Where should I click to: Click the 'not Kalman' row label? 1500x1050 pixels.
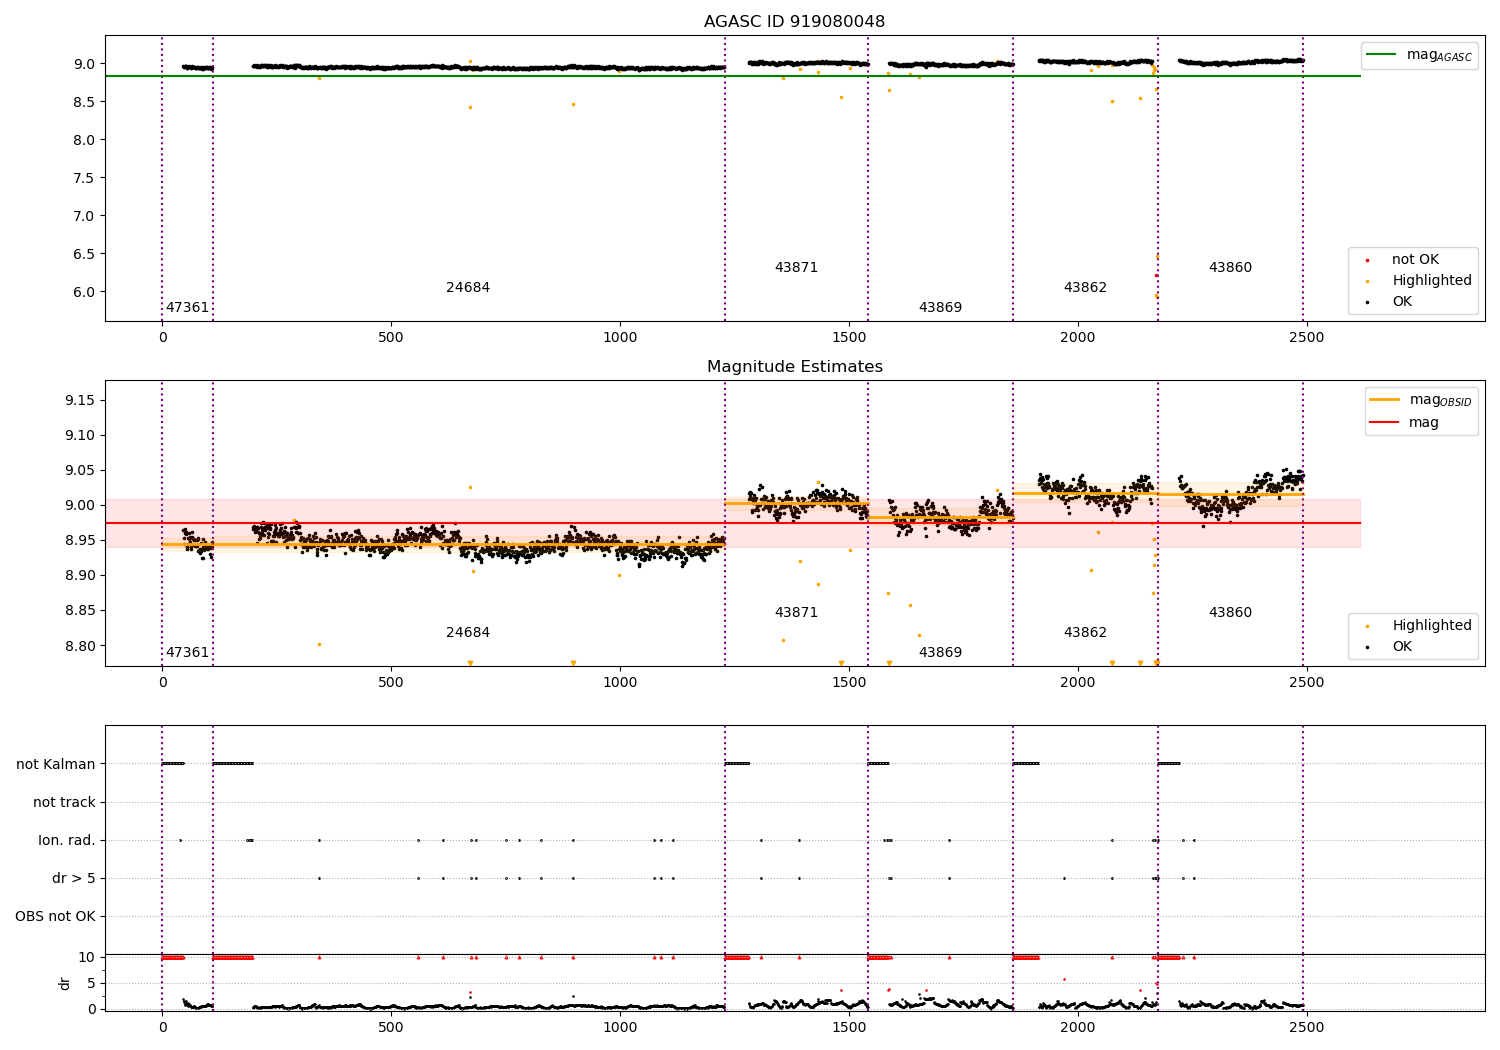click(56, 765)
